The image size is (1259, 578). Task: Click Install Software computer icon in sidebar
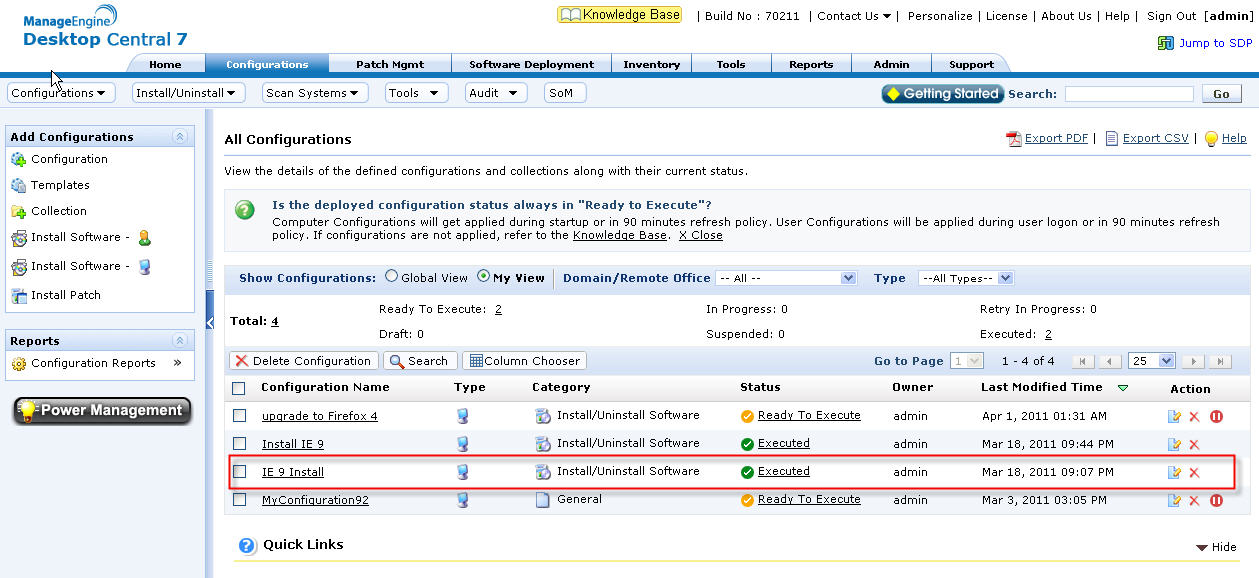145,266
